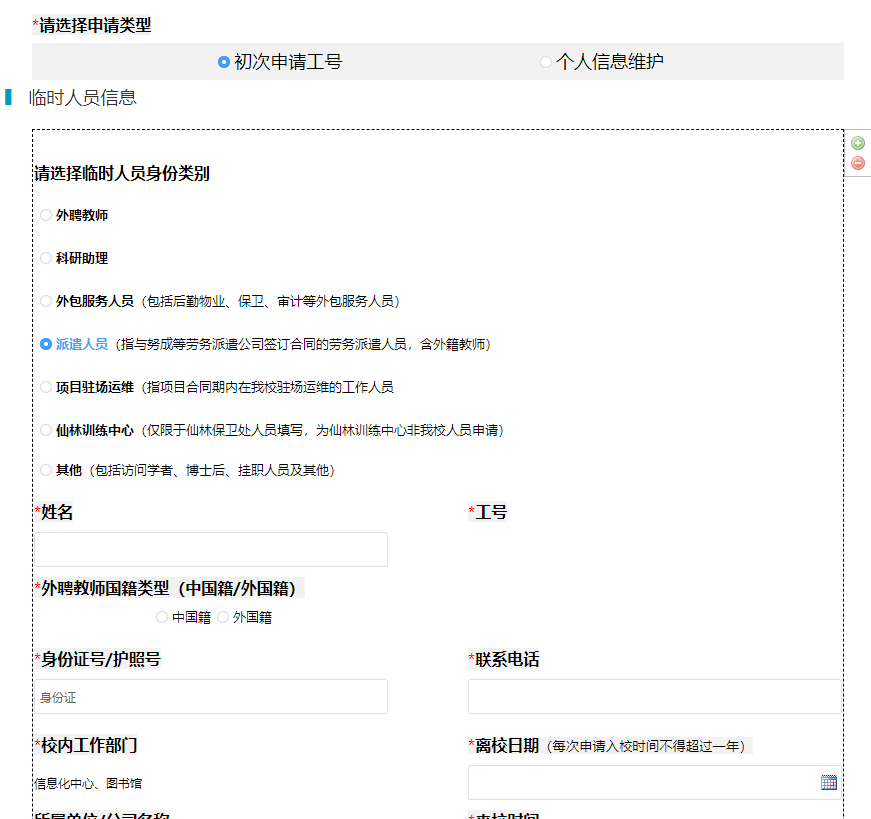Pick 项目驻场运维 identity option
Image resolution: width=871 pixels, height=819 pixels.
tap(46, 387)
